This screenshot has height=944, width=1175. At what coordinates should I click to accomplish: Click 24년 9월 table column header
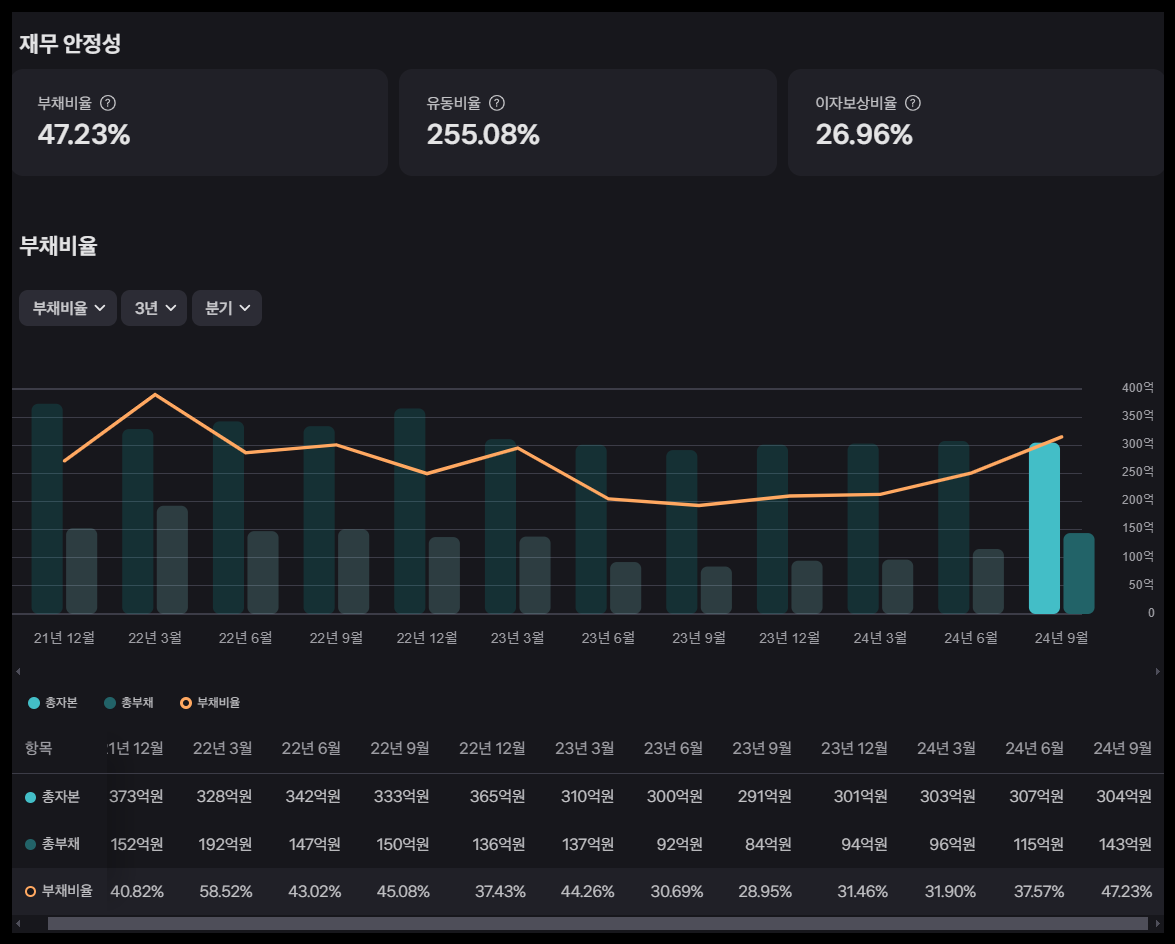point(1123,748)
